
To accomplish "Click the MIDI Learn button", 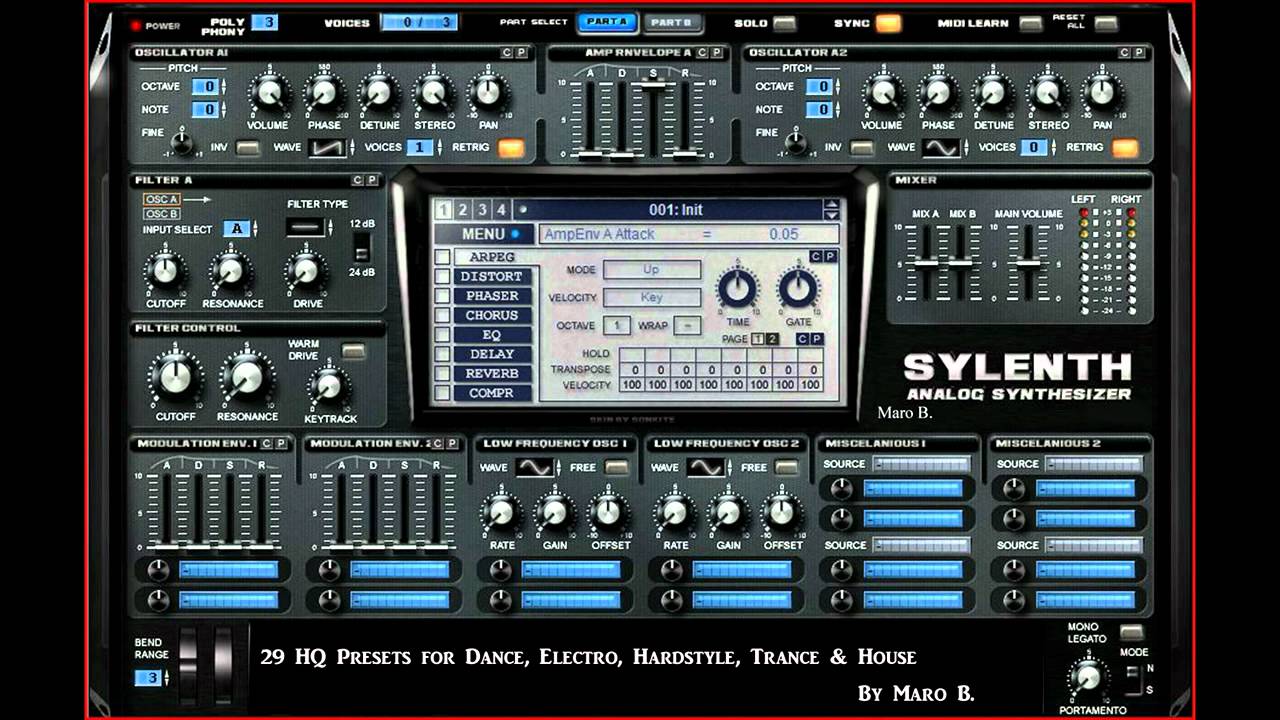I will (x=1031, y=23).
